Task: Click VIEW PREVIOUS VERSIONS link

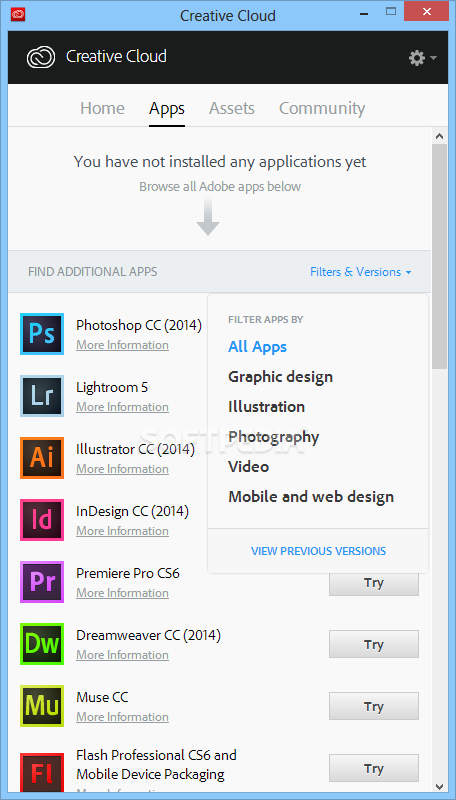Action: click(318, 551)
